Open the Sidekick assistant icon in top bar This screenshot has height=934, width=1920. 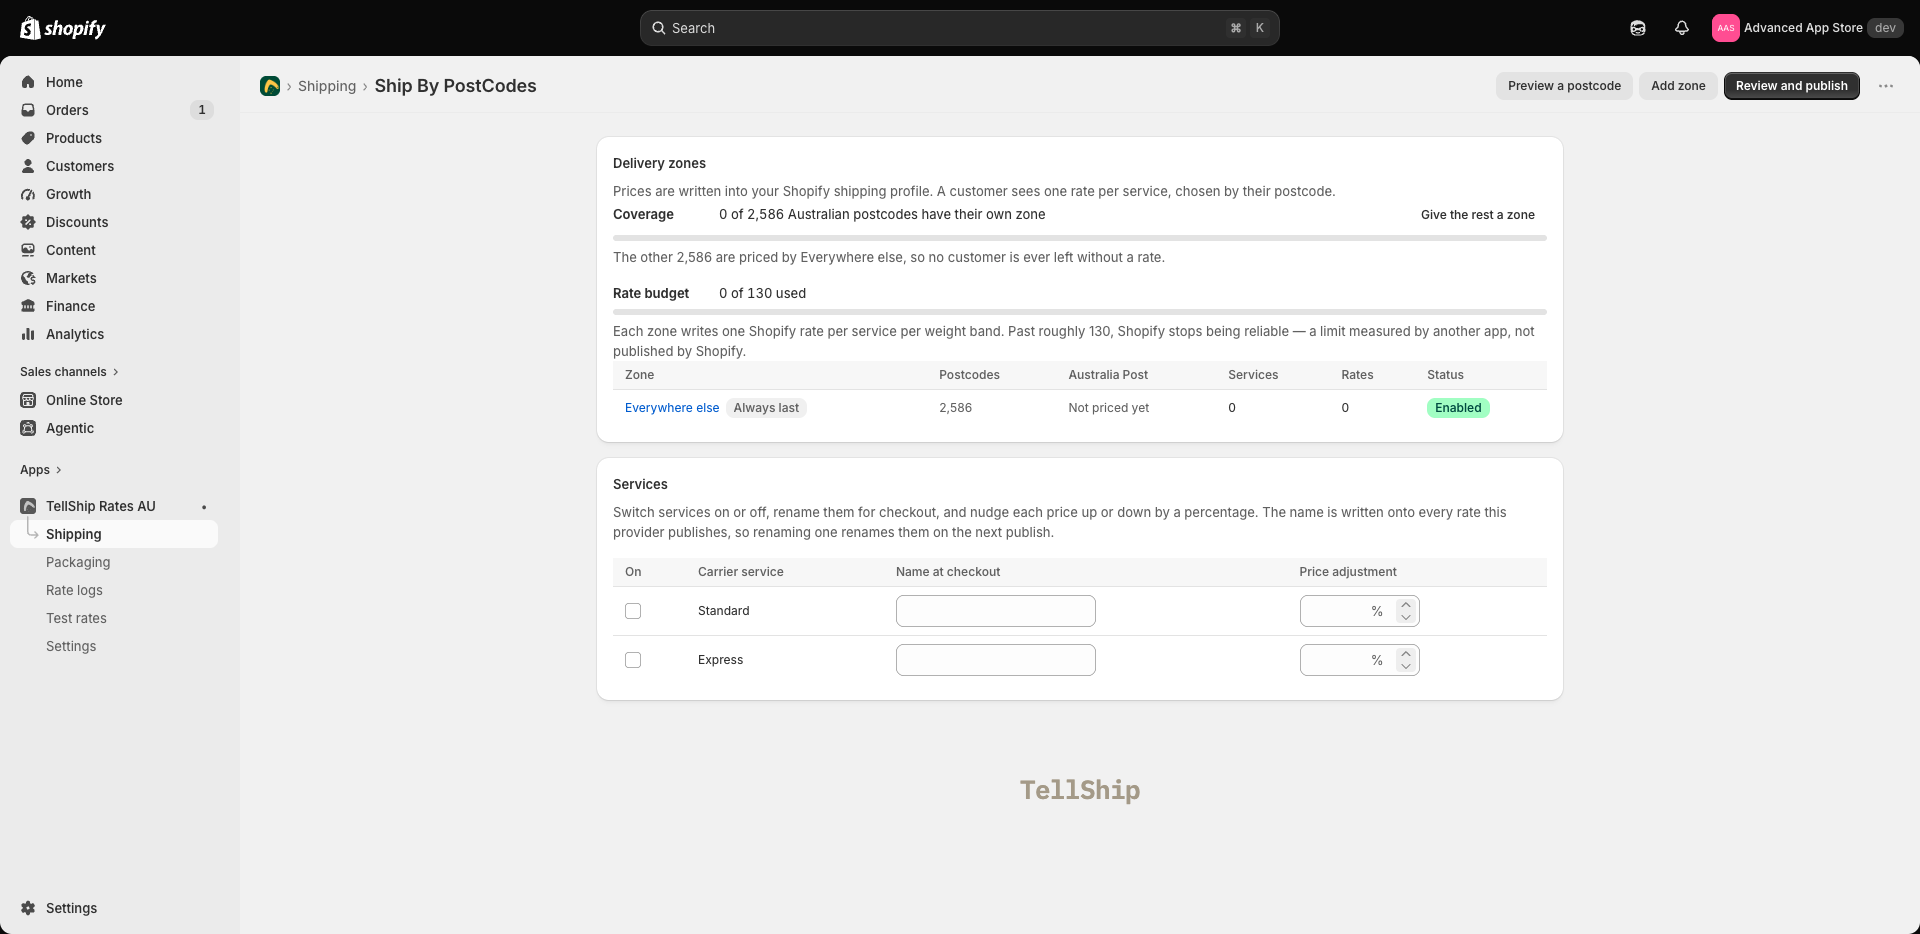click(x=1638, y=28)
